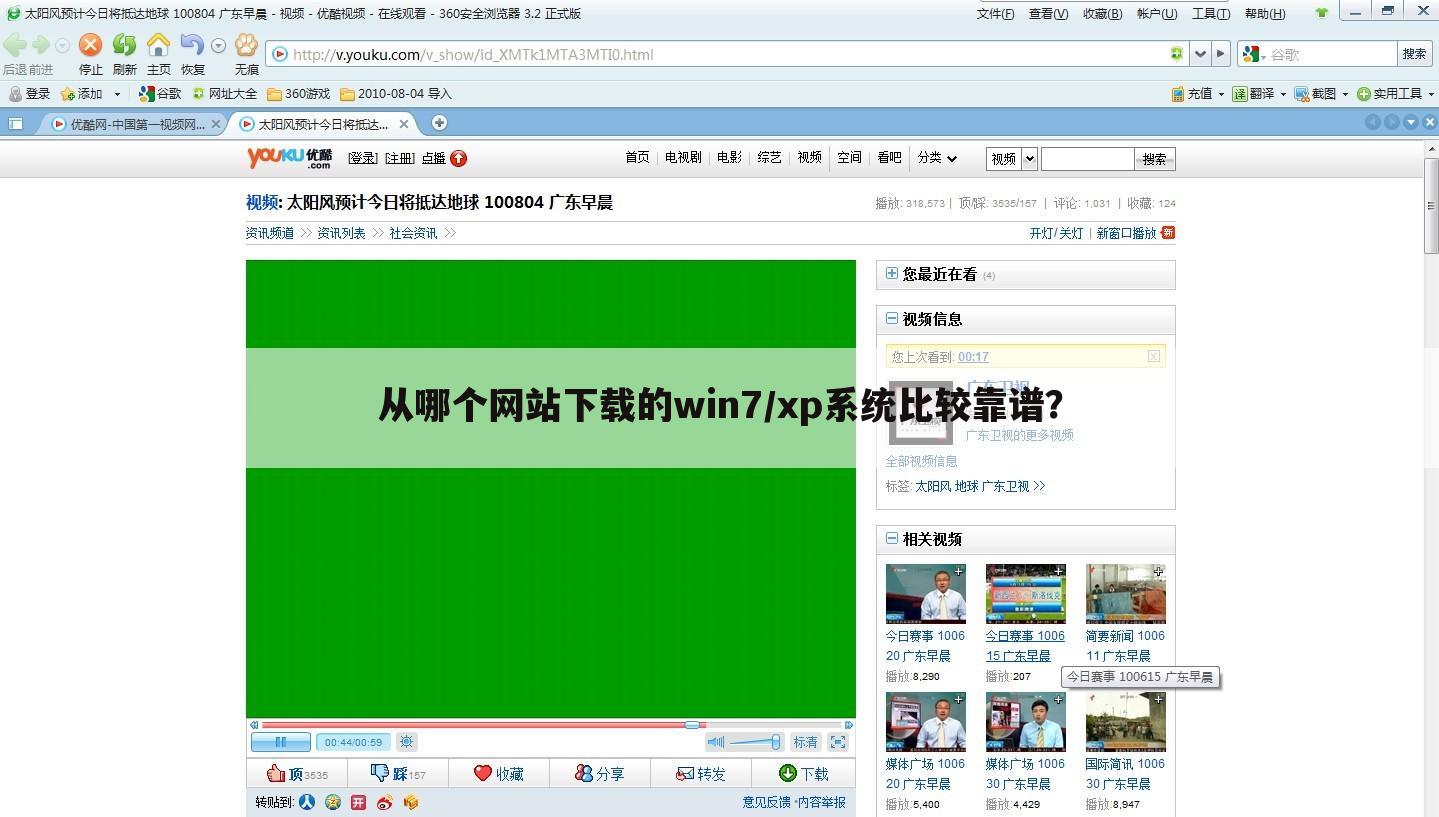Refresh the page with the 刷新 icon
This screenshot has height=817, width=1439.
click(124, 45)
